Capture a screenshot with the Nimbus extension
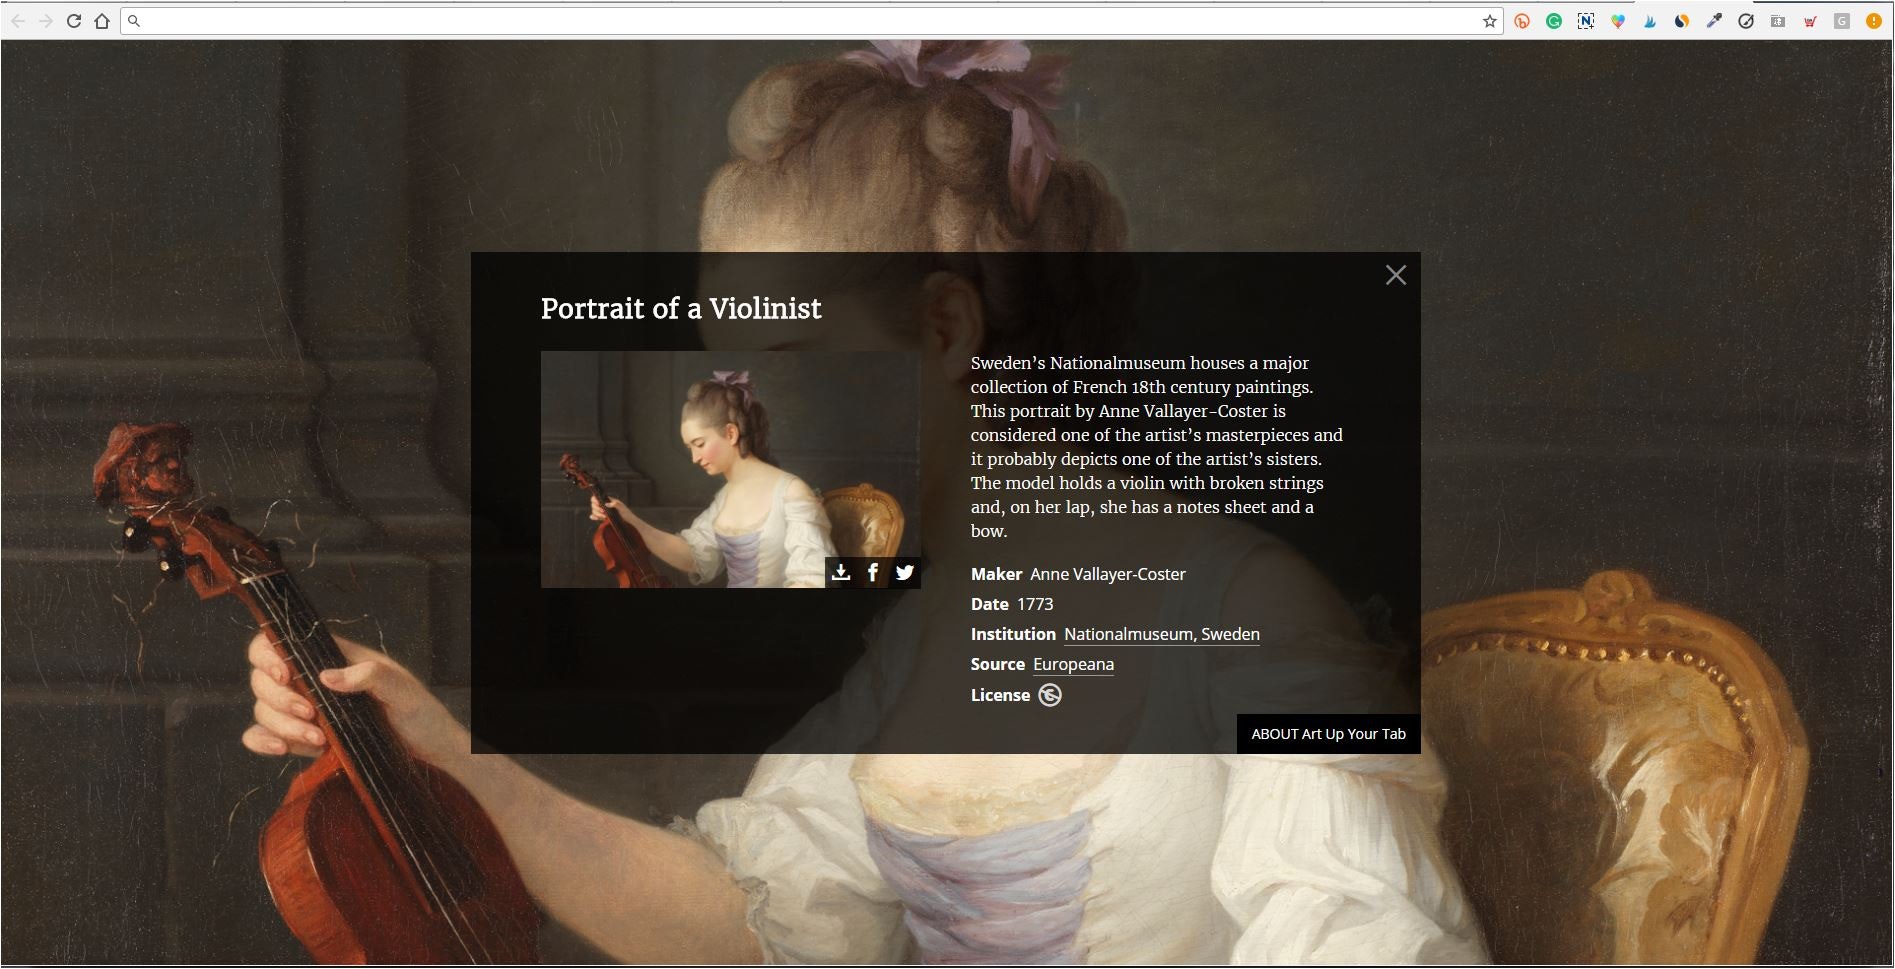The height and width of the screenshot is (969, 1895). coord(1586,20)
